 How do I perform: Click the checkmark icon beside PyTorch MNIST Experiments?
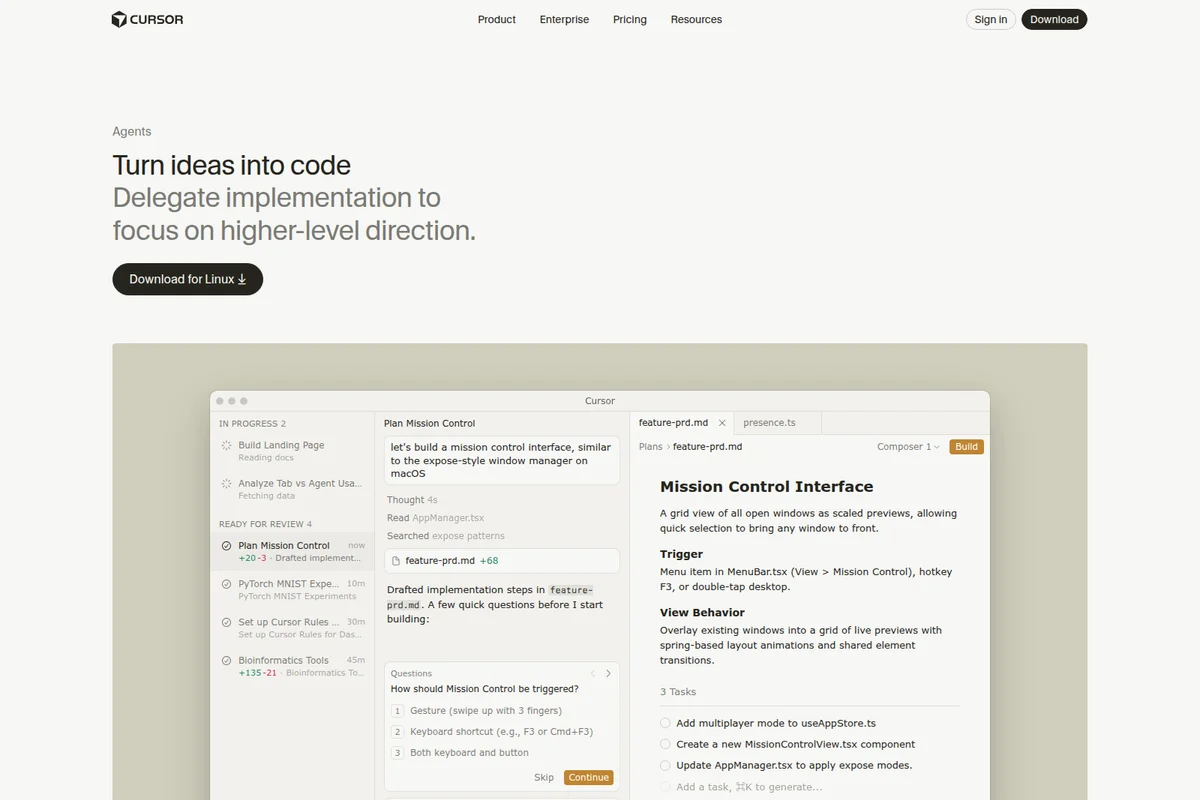tap(225, 584)
